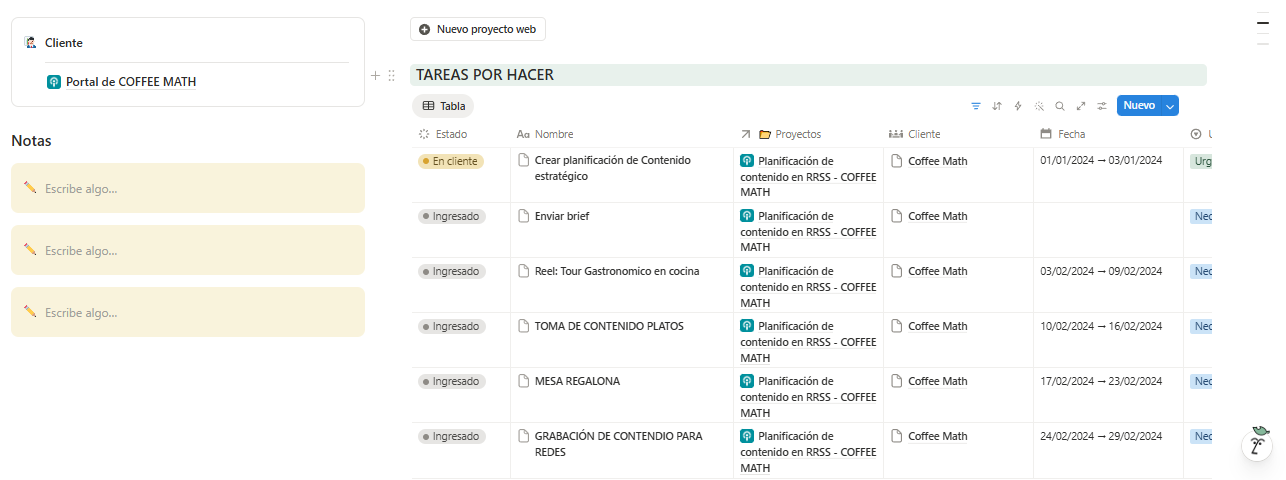Click Ingresado status of Reel row

(x=452, y=271)
